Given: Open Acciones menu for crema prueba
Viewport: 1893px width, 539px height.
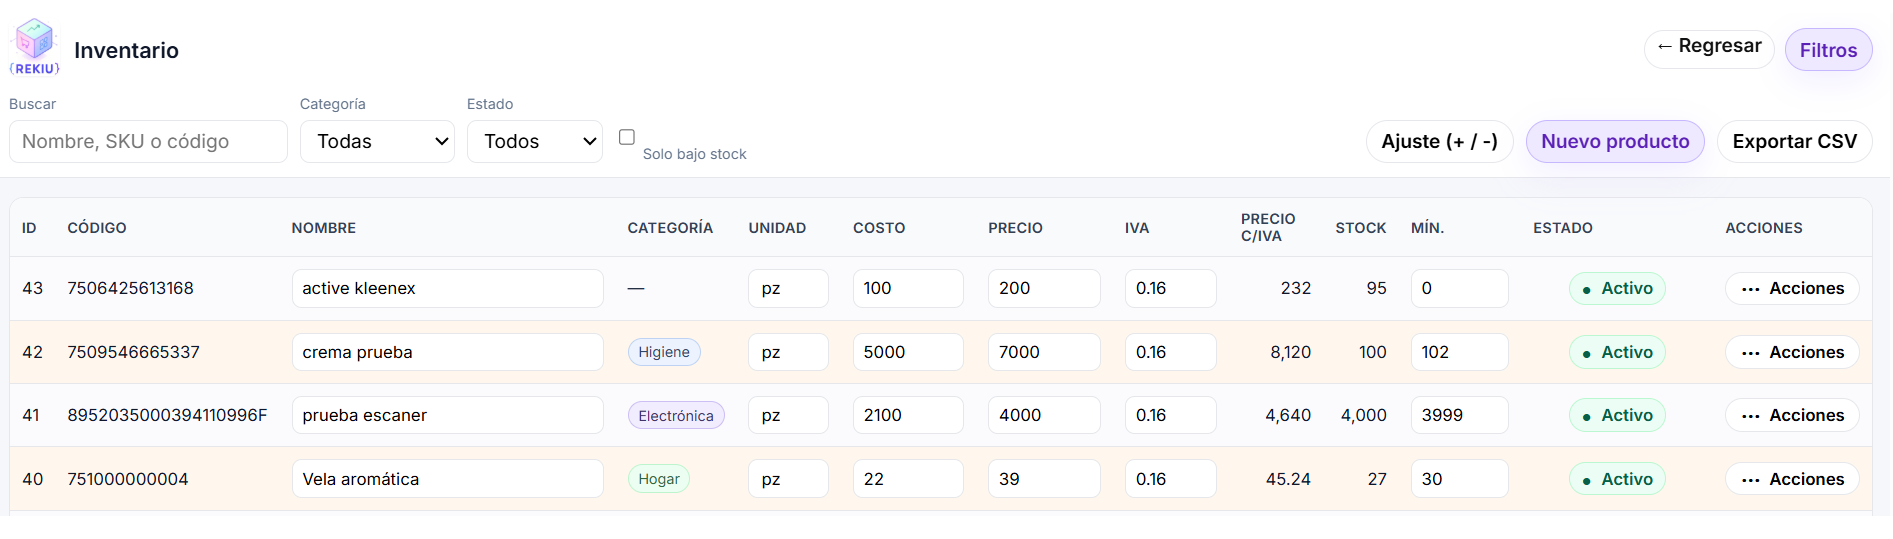Looking at the screenshot, I should coord(1791,352).
